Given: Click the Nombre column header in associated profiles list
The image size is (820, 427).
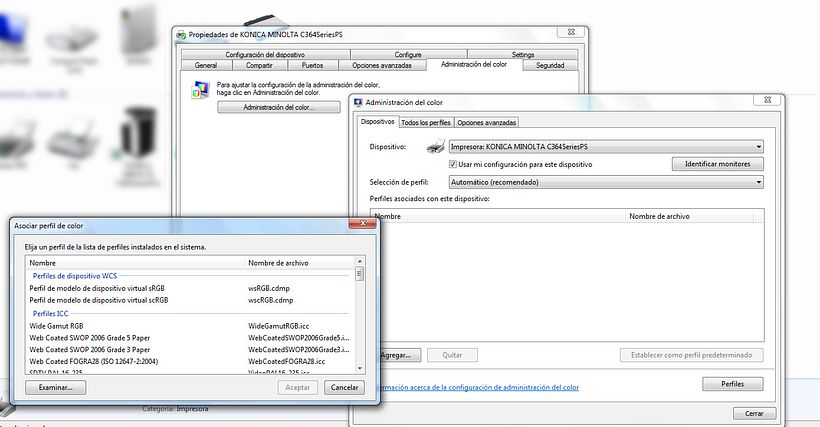Looking at the screenshot, I should (498, 216).
